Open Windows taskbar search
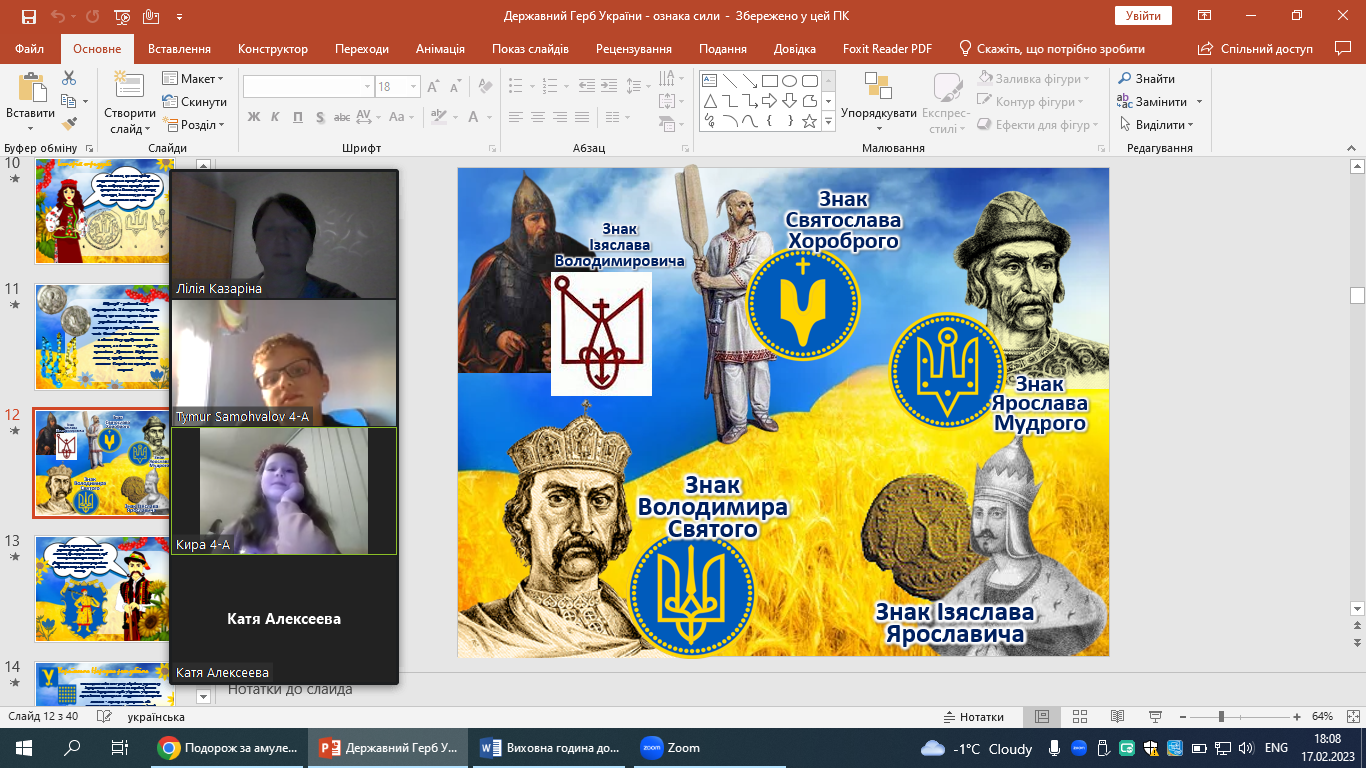The width and height of the screenshot is (1366, 768). pyautogui.click(x=72, y=747)
